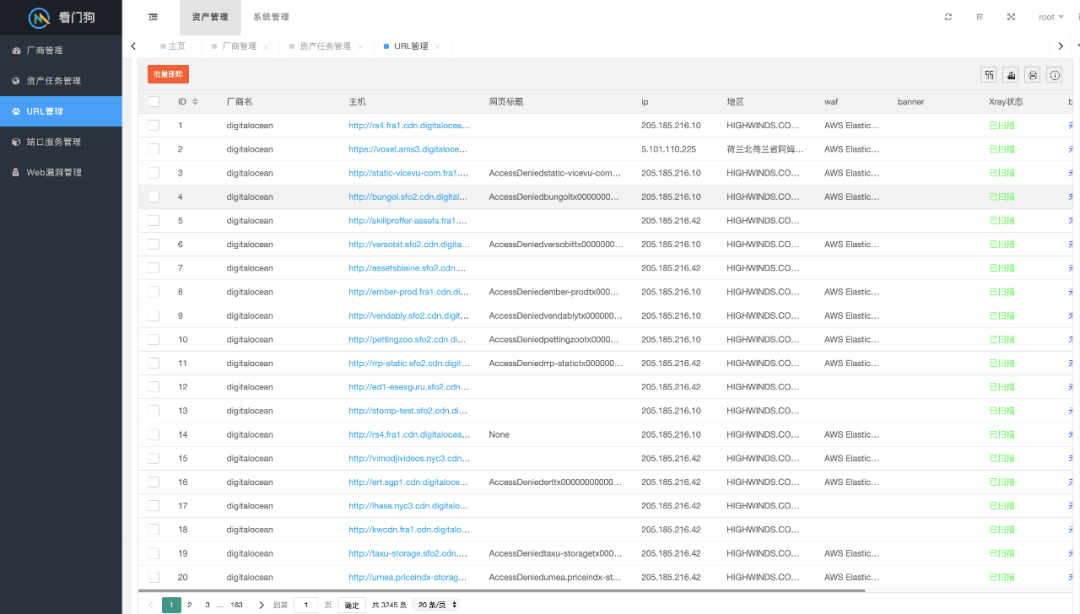
Task: Open the fullscreen toggle icon
Action: pos(1011,17)
